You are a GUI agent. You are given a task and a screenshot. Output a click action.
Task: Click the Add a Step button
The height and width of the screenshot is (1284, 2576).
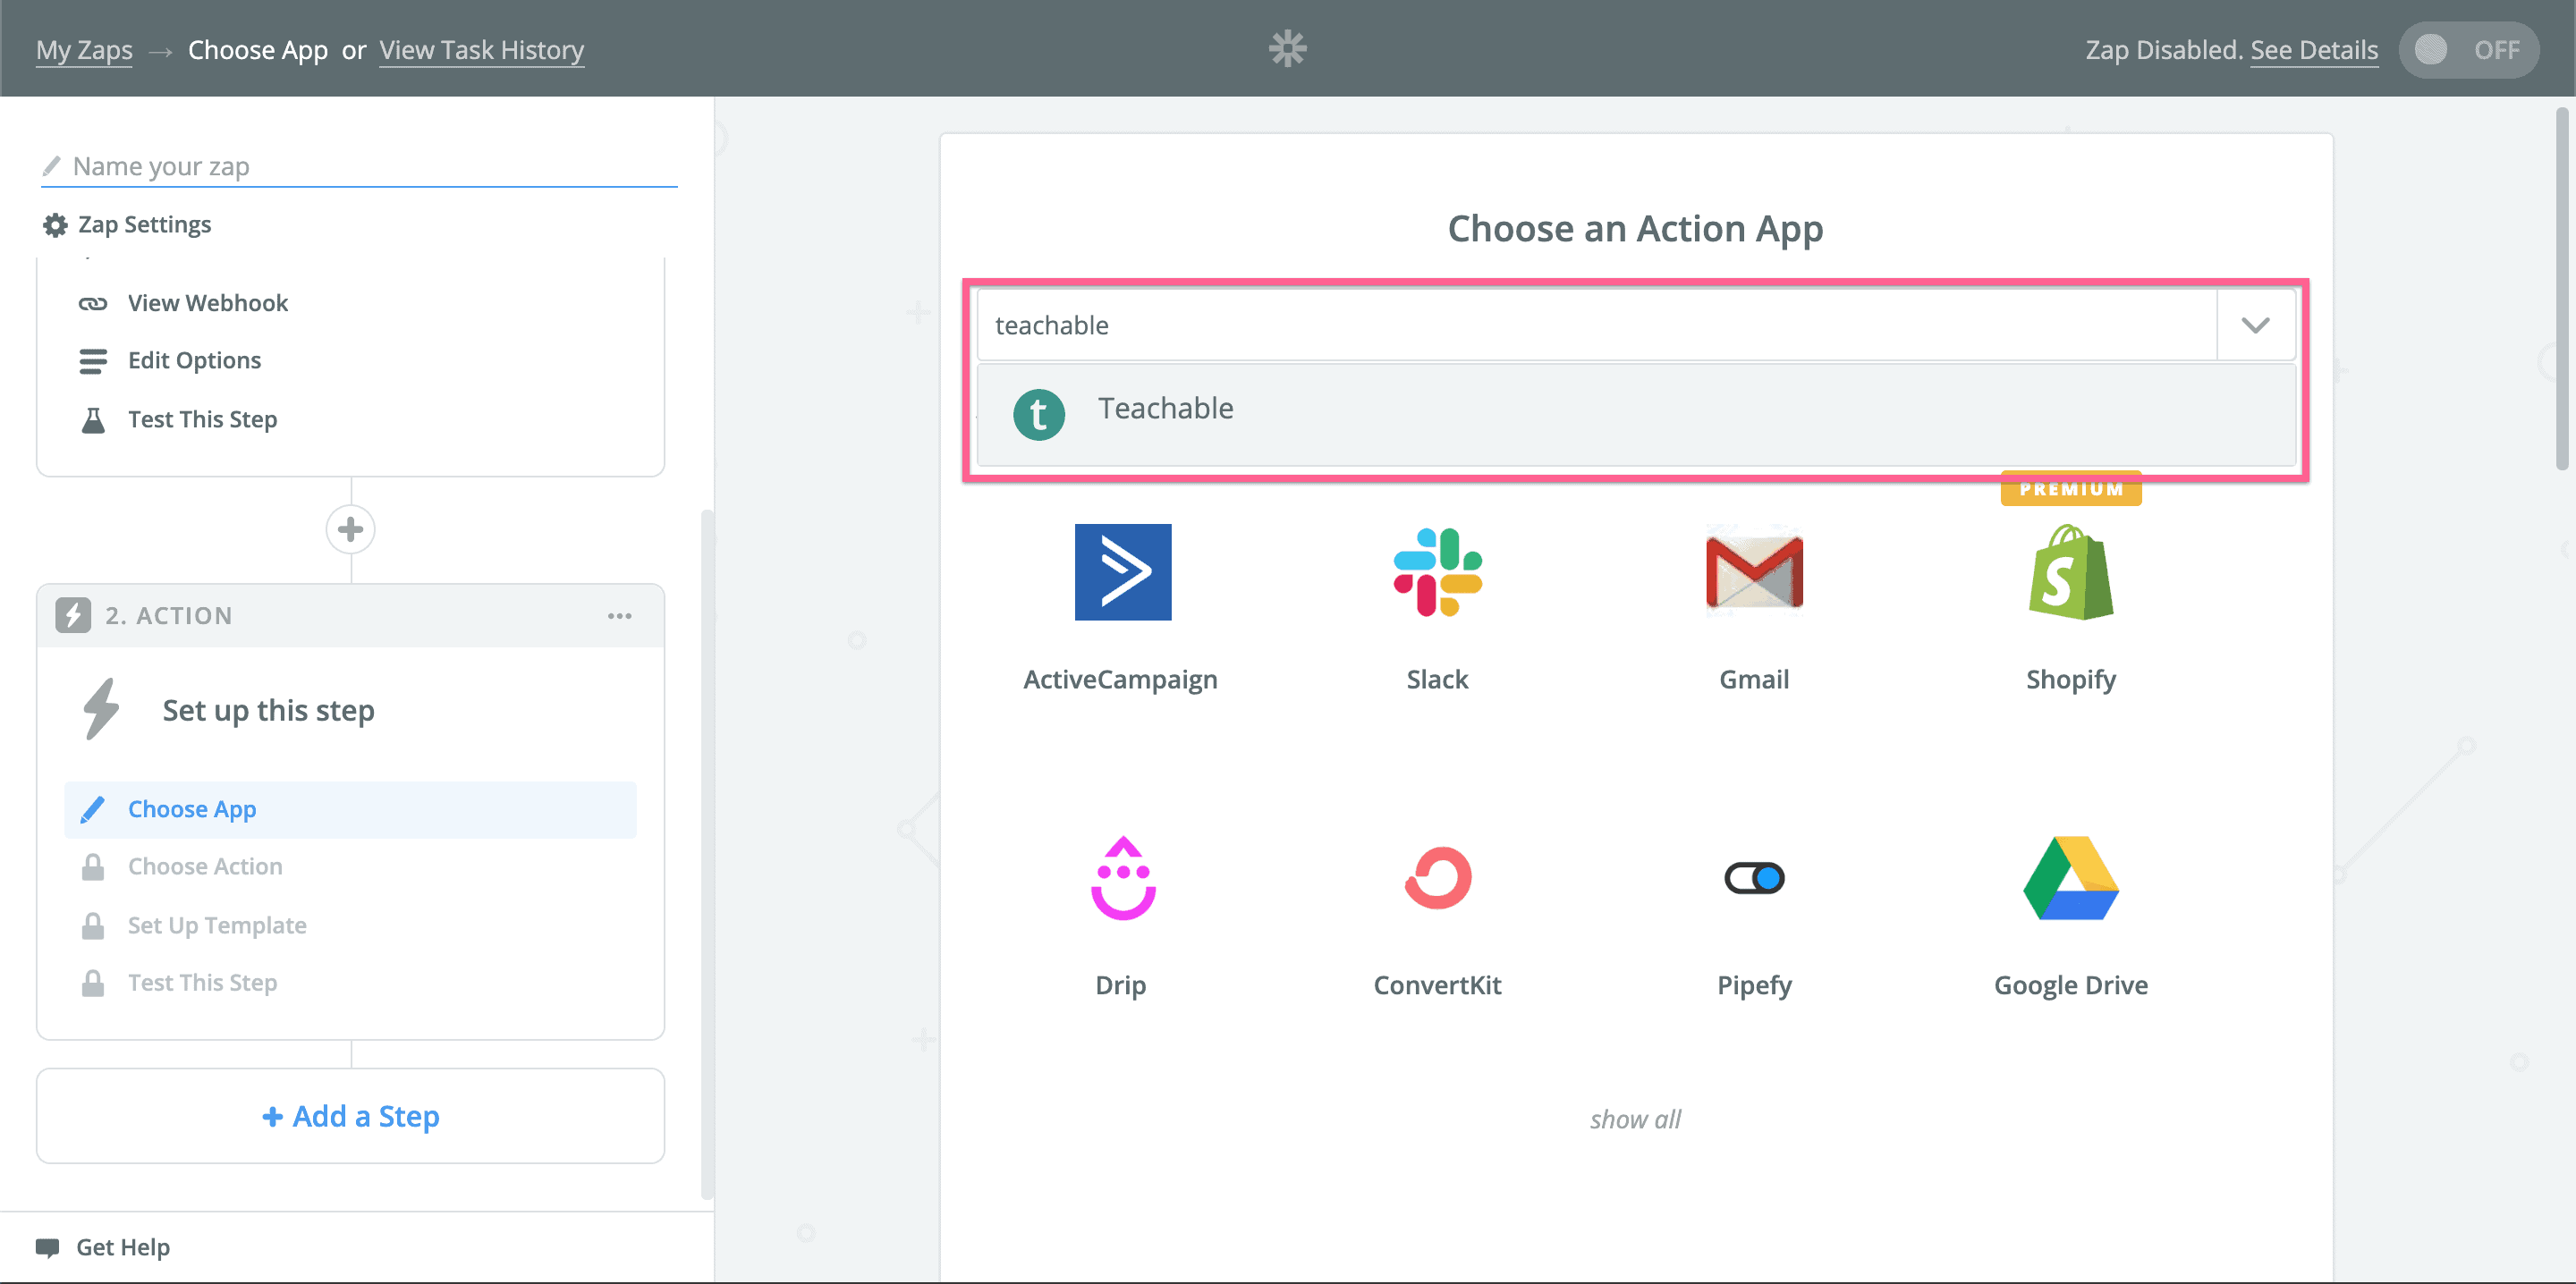[350, 1116]
